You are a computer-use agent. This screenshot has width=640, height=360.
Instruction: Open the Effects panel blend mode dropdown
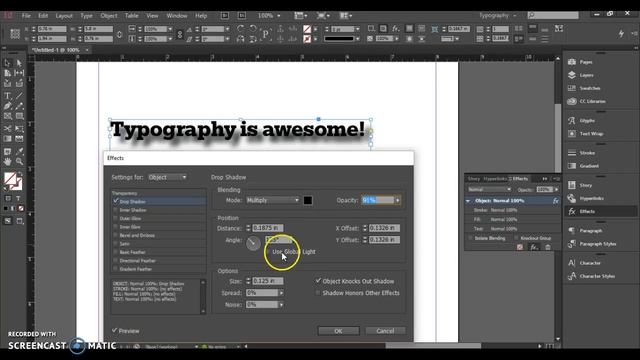[x=489, y=189]
